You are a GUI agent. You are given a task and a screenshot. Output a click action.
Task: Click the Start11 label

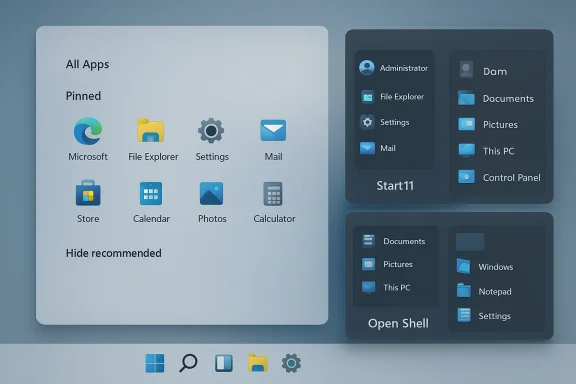click(395, 186)
